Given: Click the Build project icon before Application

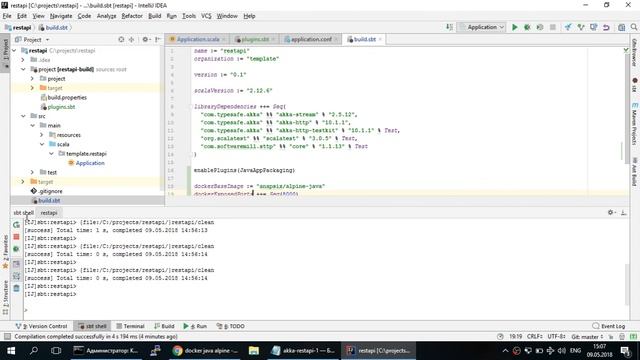Looking at the screenshot, I should 449,27.
